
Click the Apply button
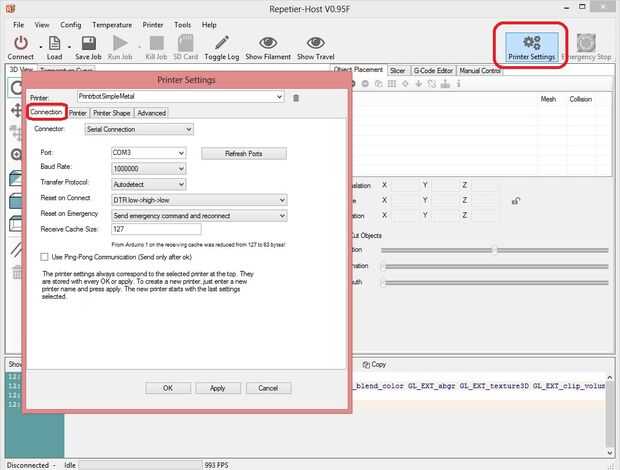pos(217,388)
